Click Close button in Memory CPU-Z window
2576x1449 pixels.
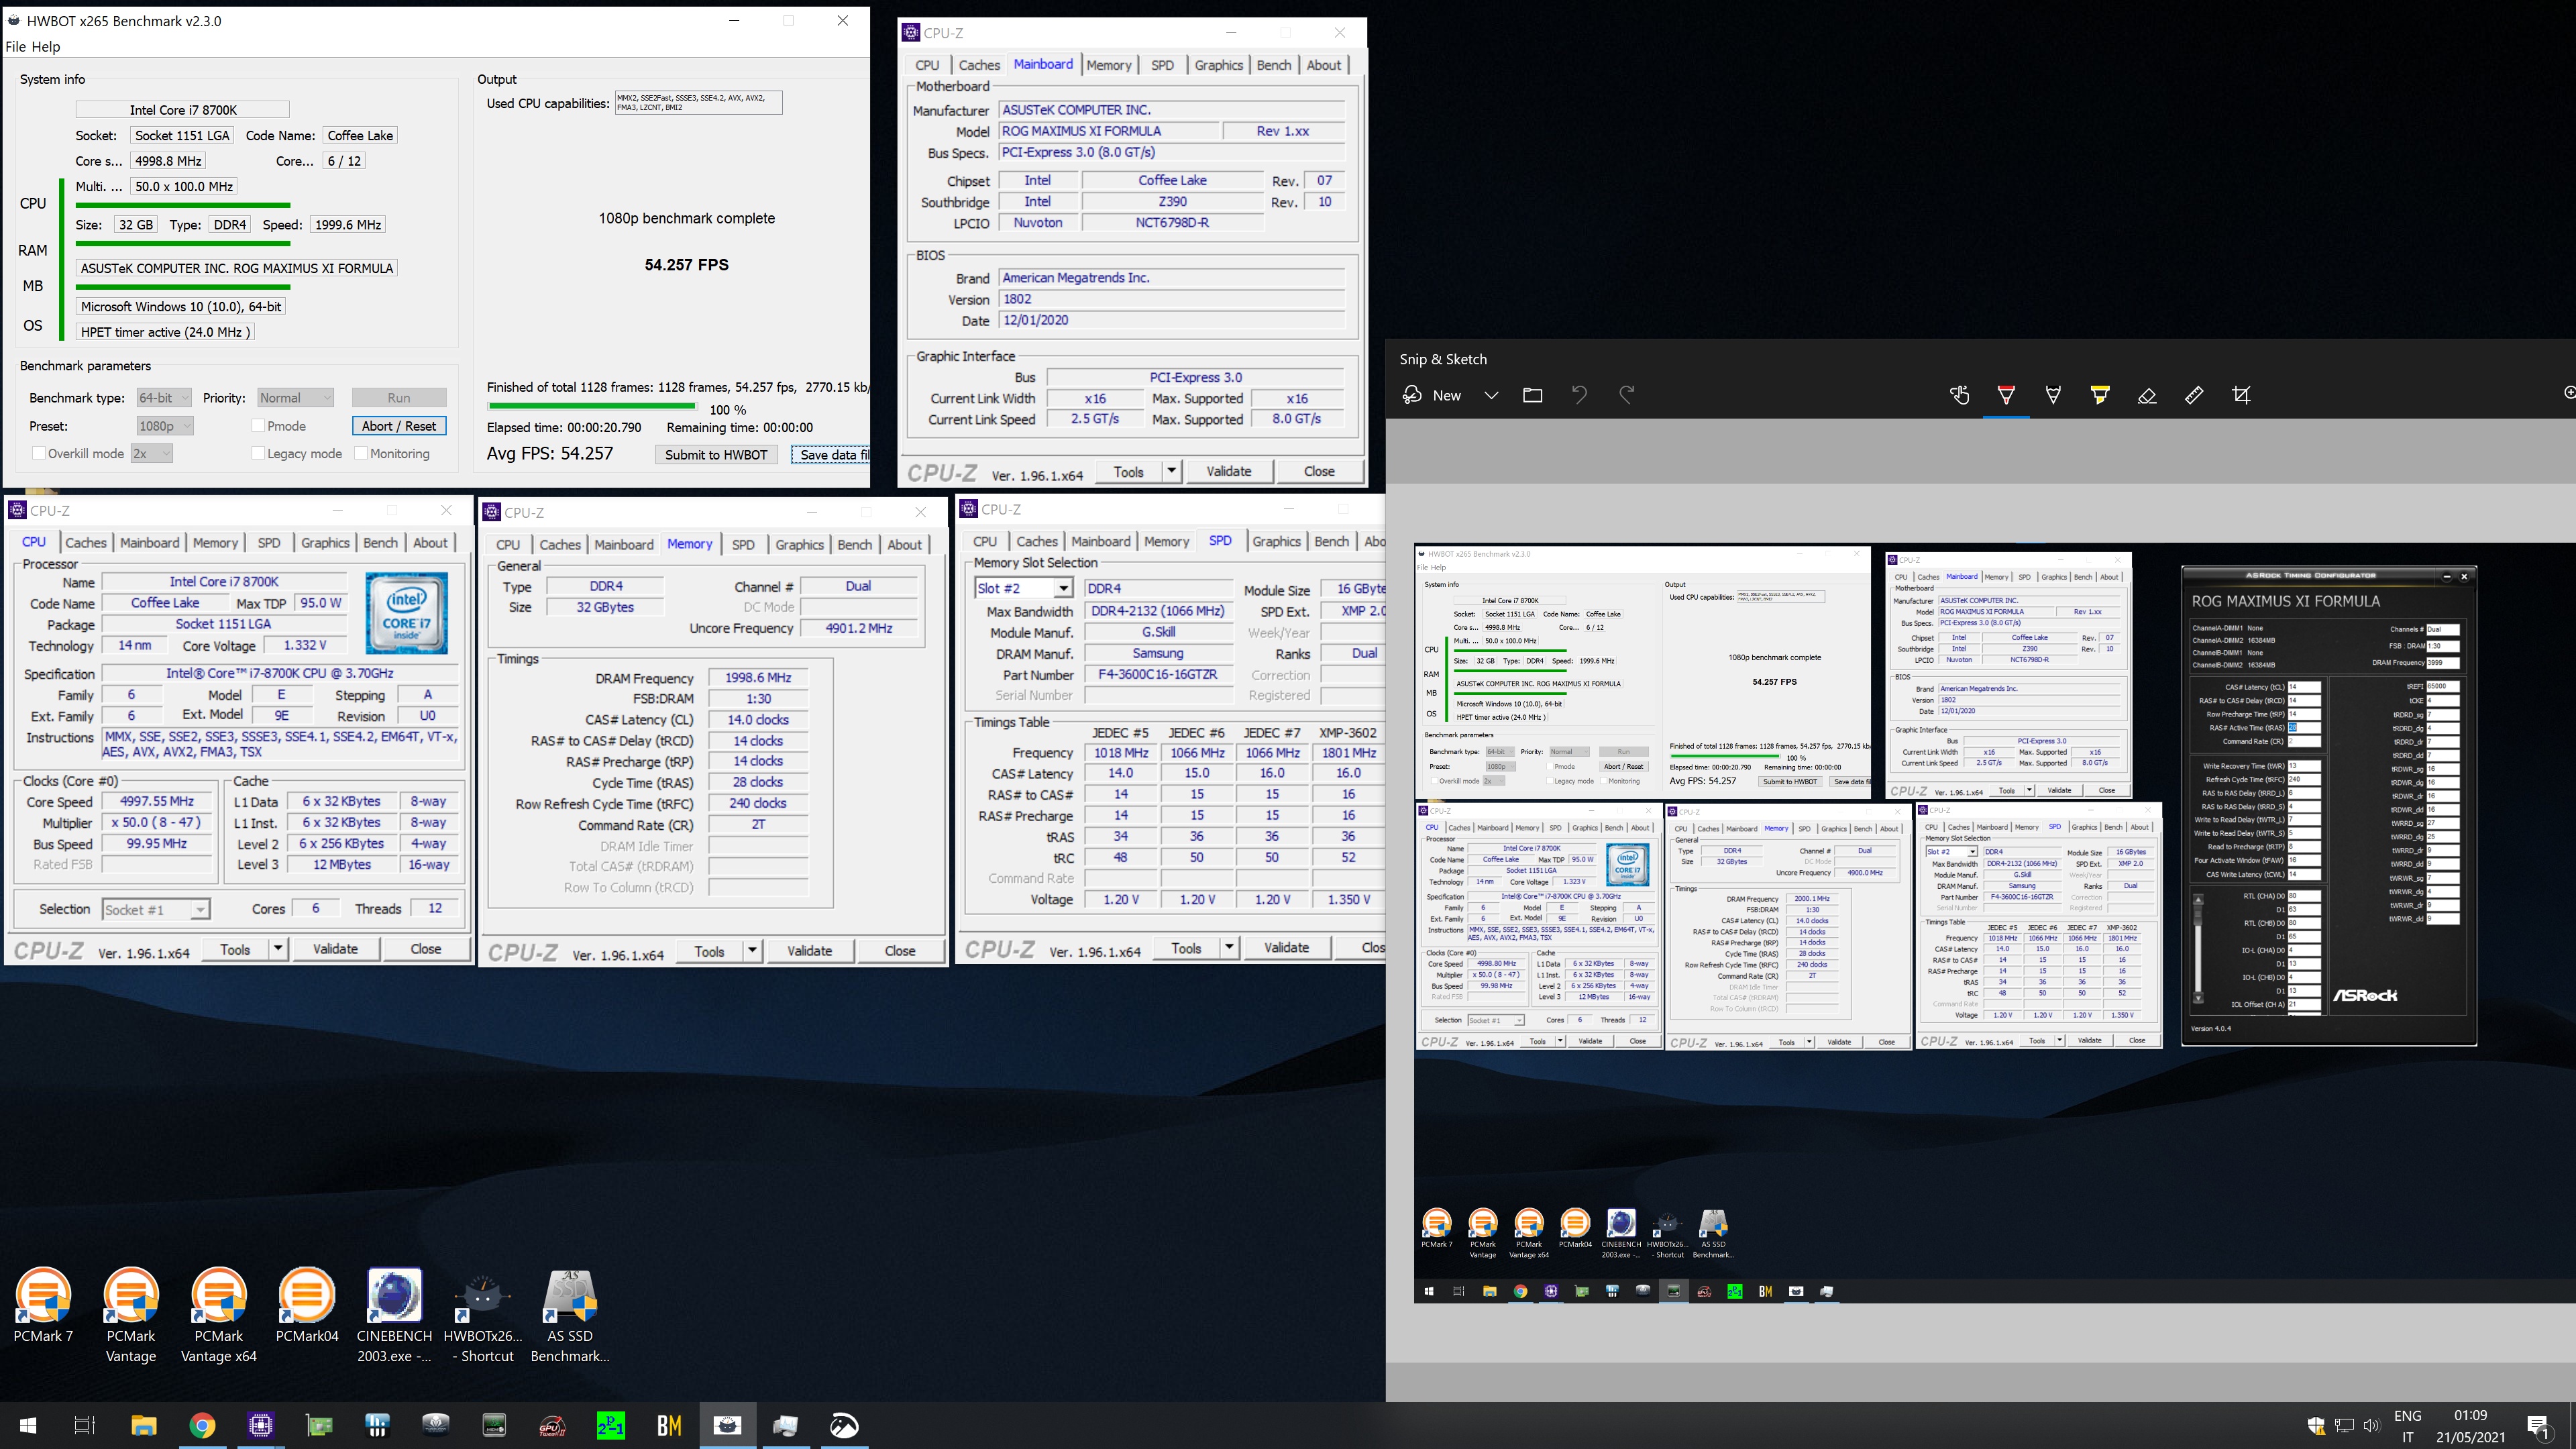[899, 951]
